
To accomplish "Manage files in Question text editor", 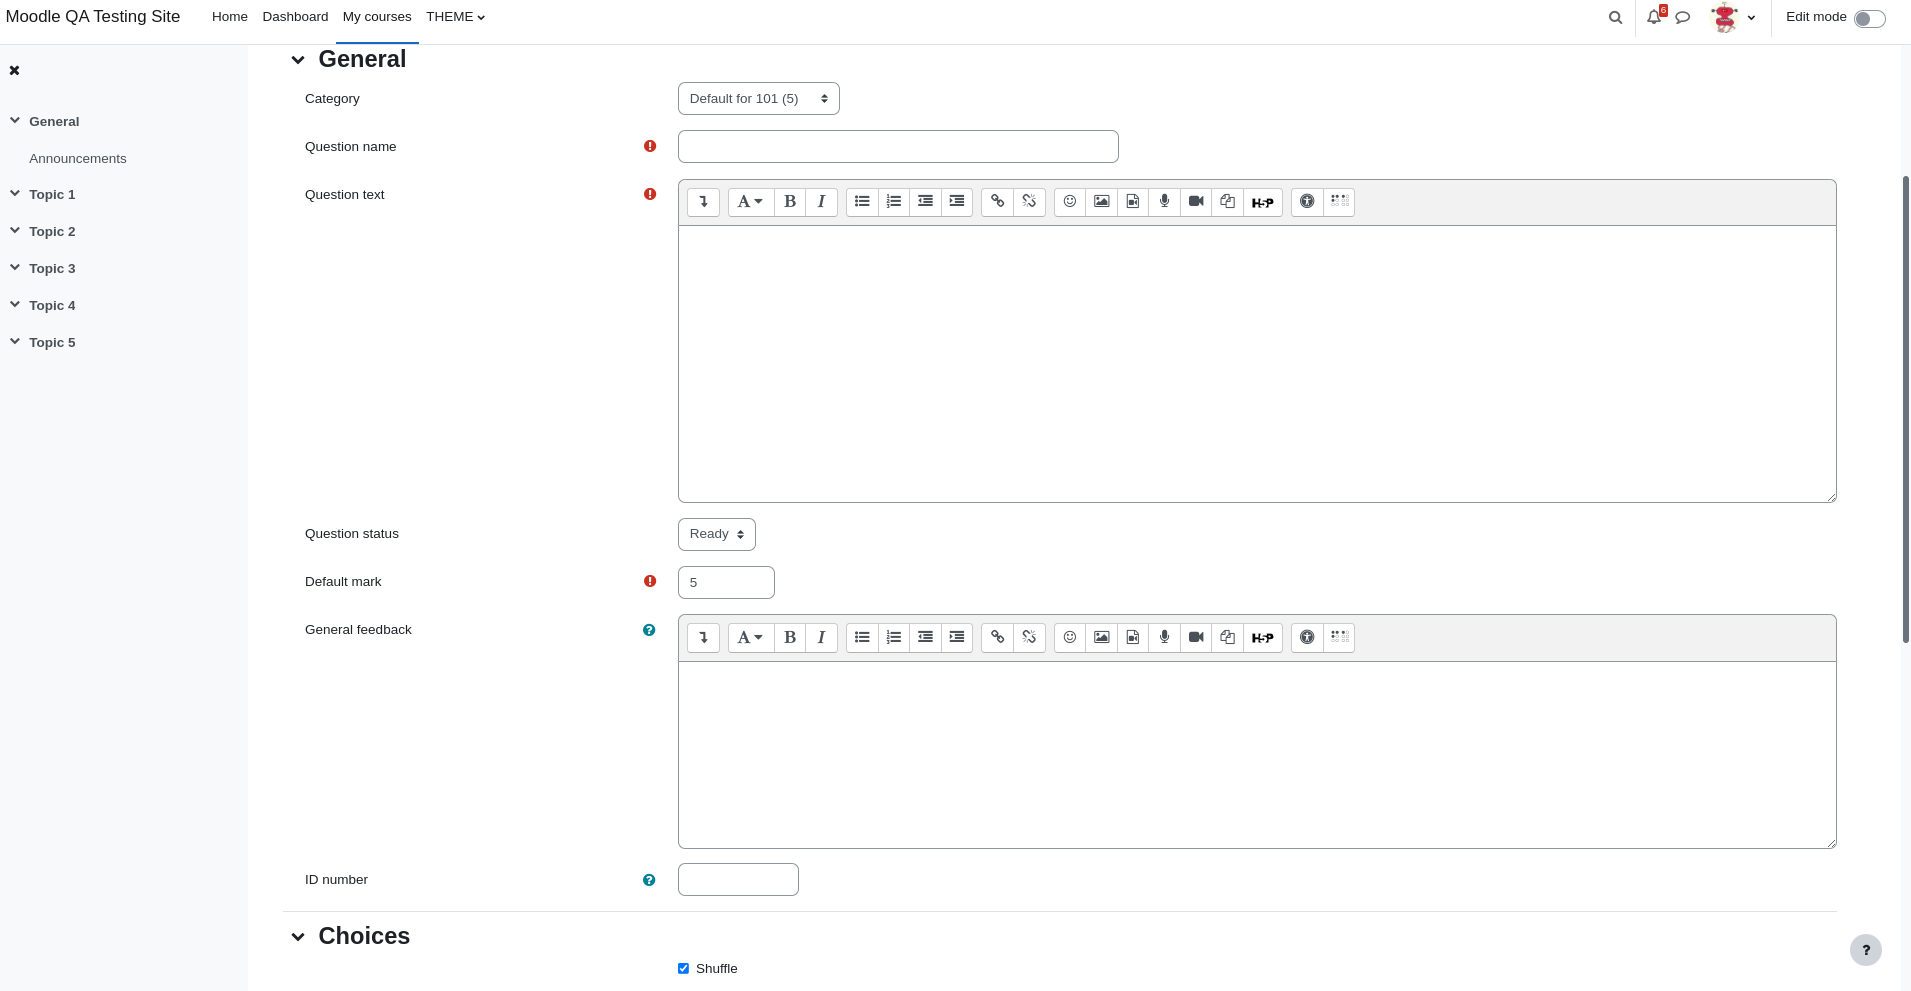I will [x=1228, y=202].
